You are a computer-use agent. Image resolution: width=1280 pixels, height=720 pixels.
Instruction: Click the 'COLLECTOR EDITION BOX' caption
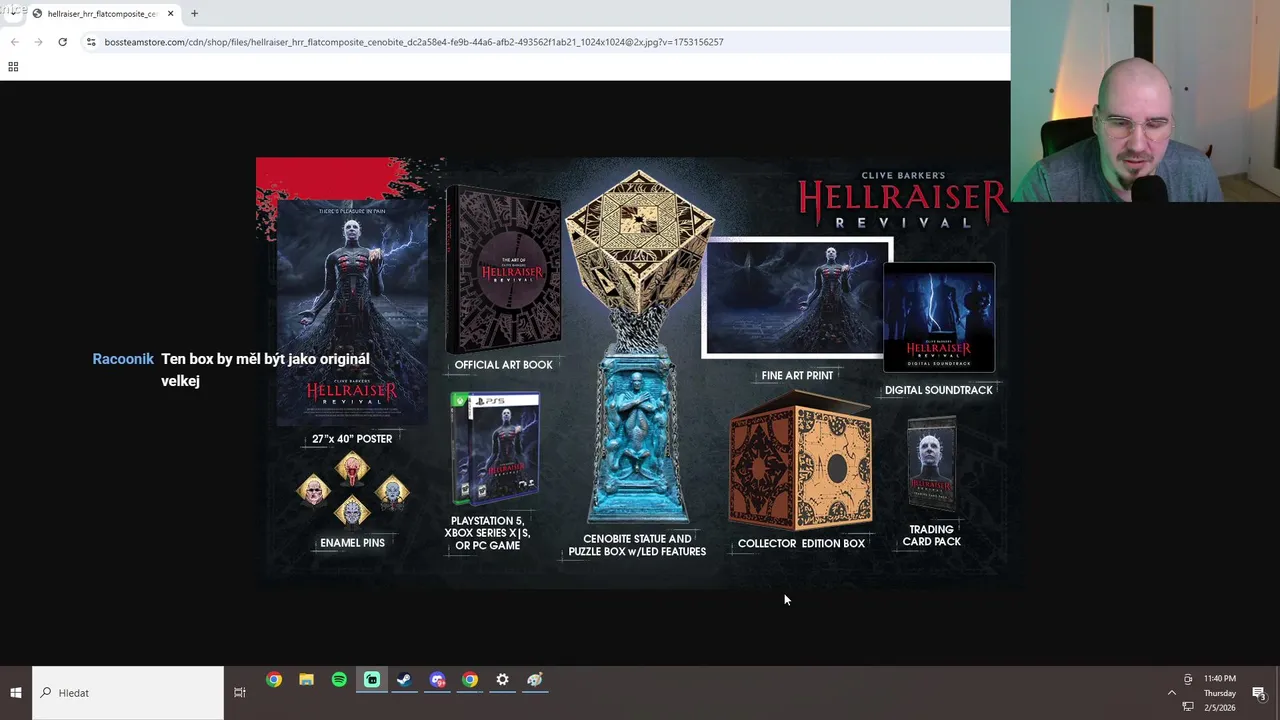pyautogui.click(x=801, y=544)
